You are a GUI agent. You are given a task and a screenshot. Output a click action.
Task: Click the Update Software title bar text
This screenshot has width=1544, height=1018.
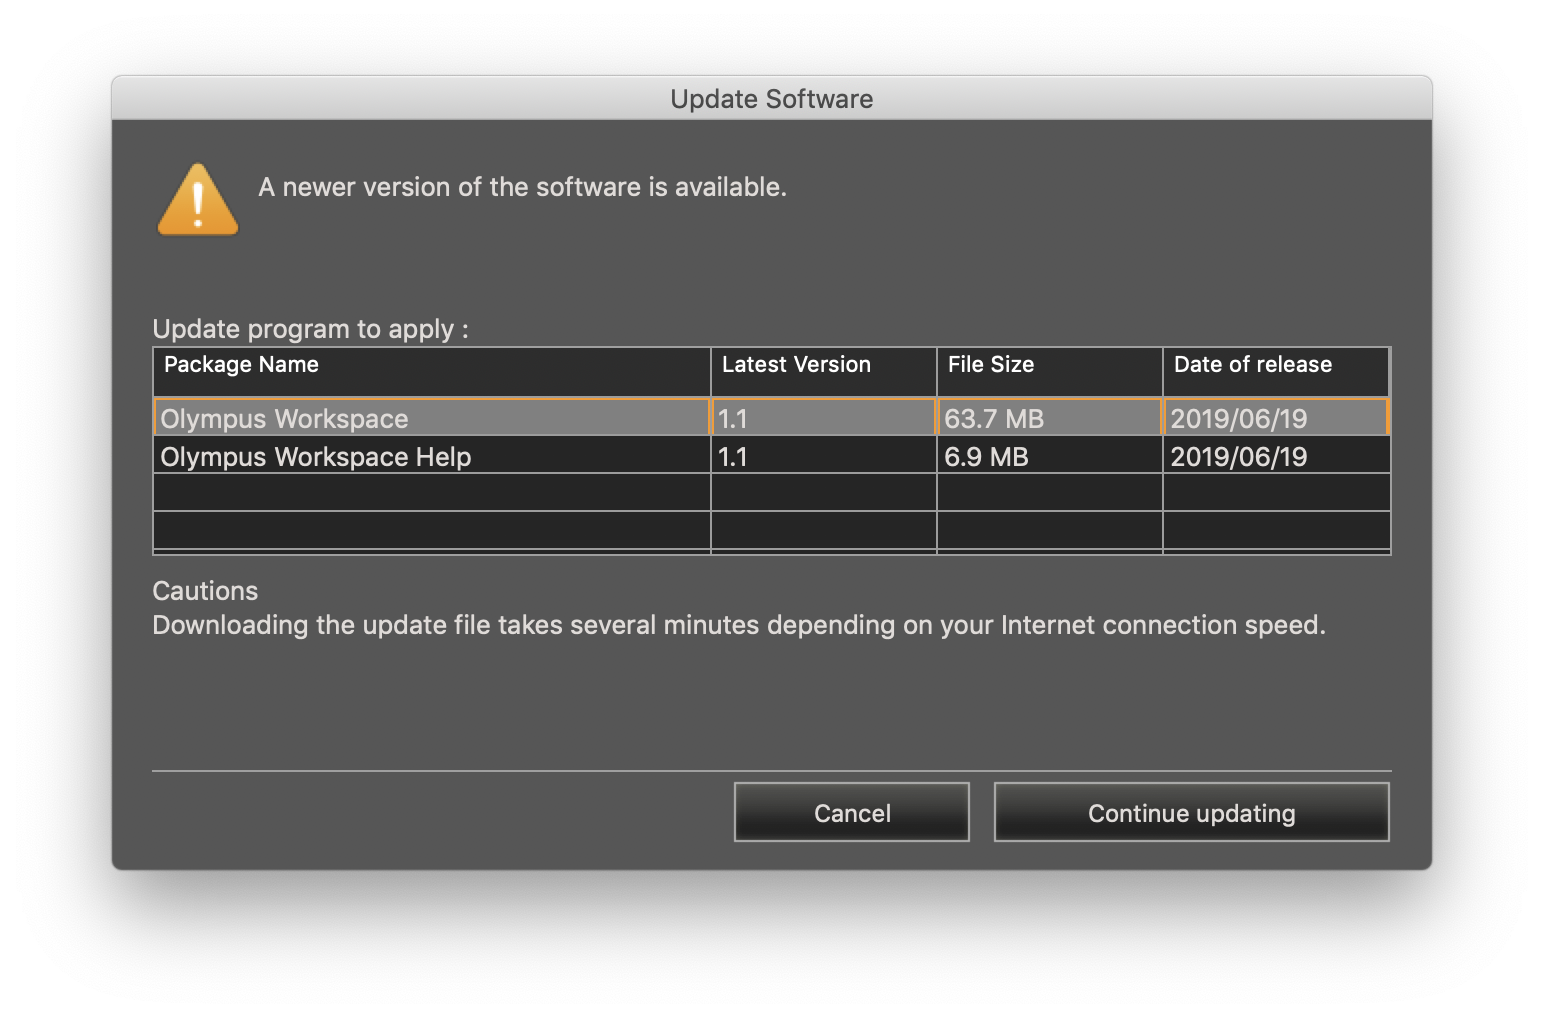pyautogui.click(x=771, y=99)
